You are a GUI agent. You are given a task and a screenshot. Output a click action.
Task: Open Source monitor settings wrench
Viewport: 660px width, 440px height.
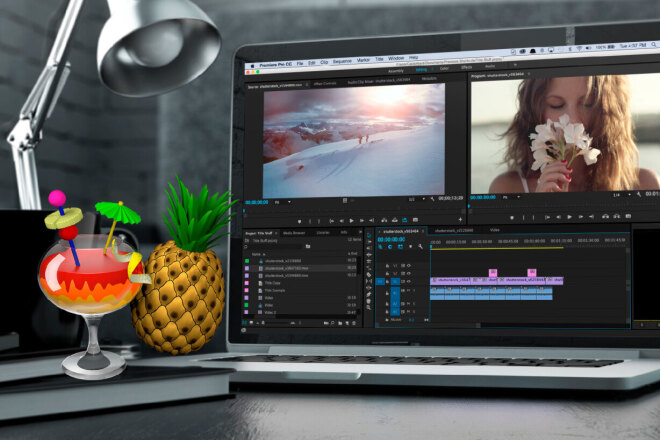432,199
